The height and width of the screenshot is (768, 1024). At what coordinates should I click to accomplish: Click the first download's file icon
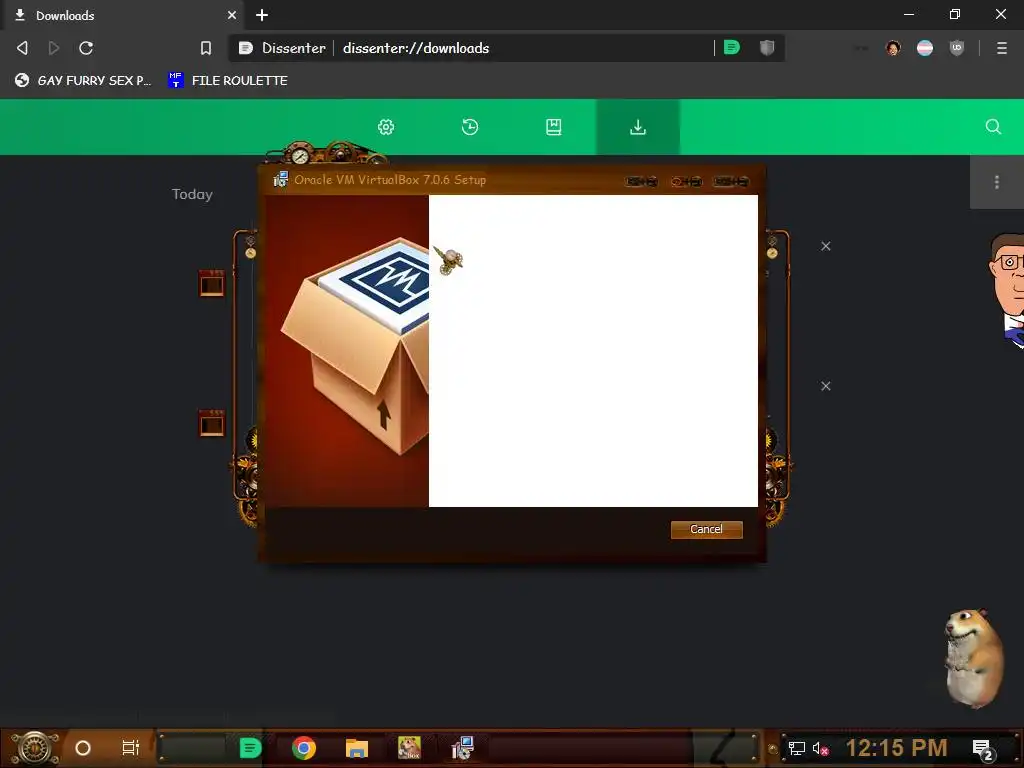(x=212, y=283)
